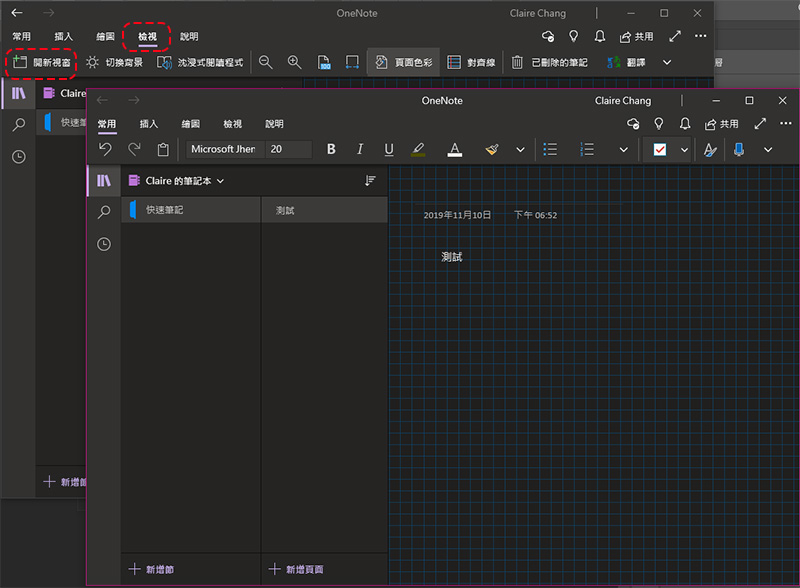Click search icon in back window sidebar
This screenshot has width=800, height=588.
[x=19, y=125]
